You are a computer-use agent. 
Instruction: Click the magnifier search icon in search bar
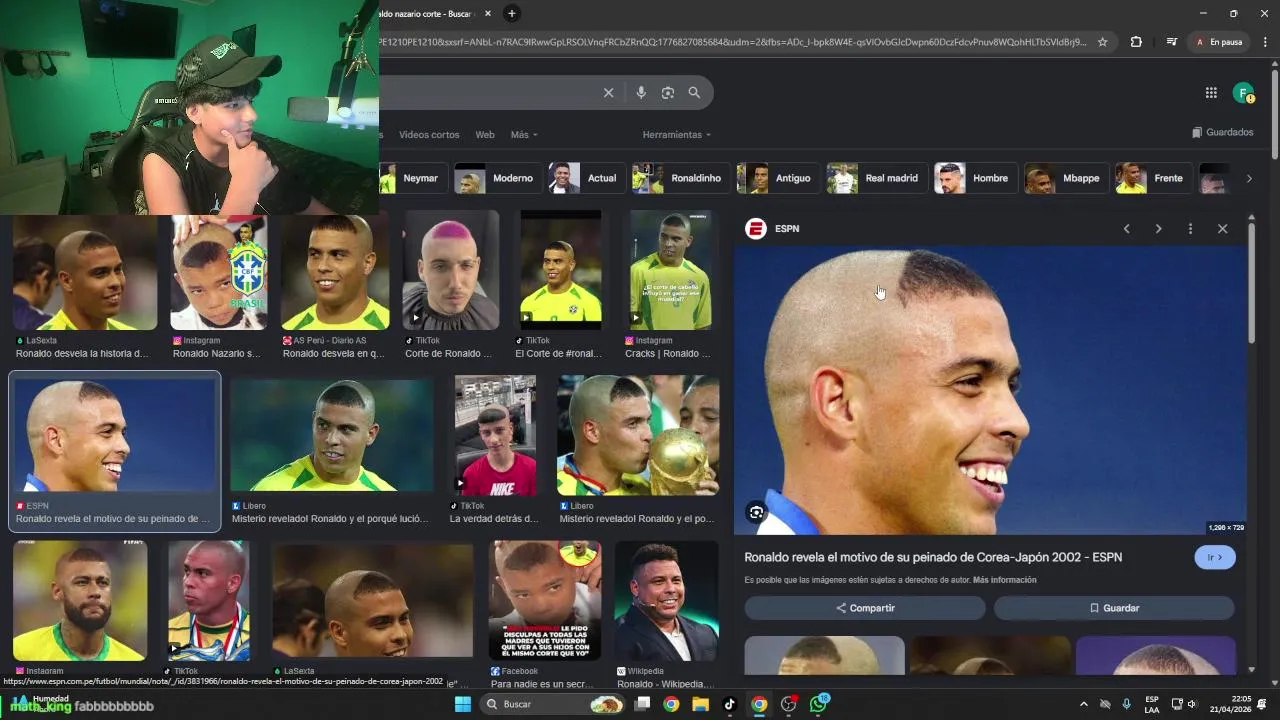694,93
